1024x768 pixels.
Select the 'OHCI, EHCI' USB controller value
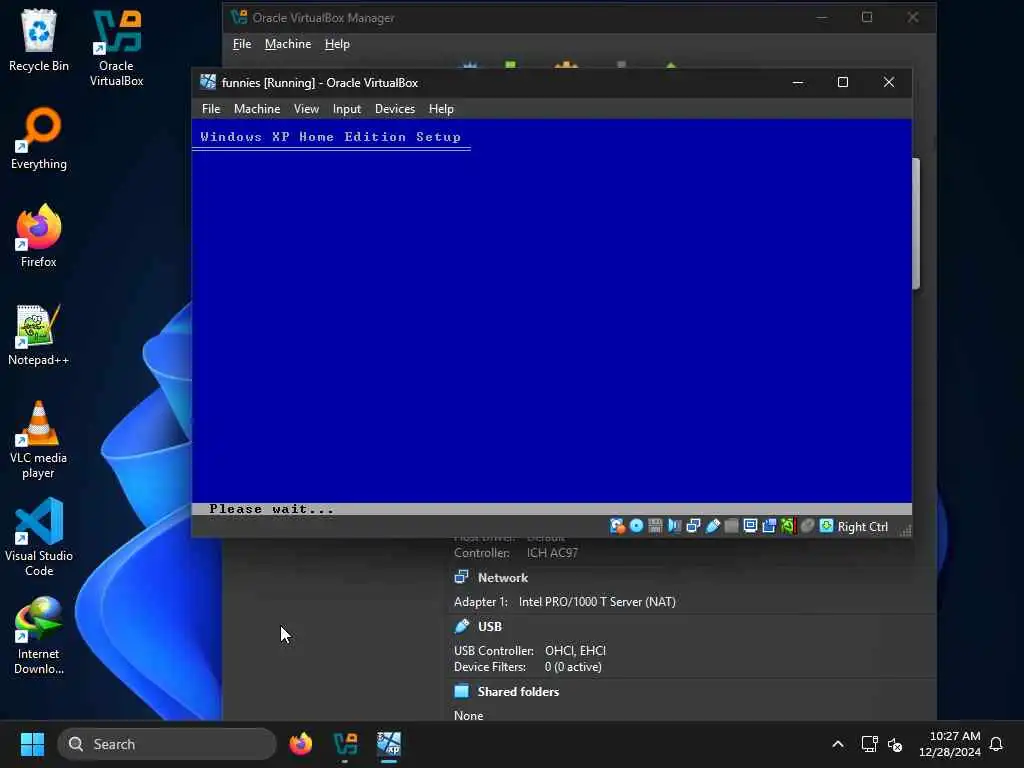pos(575,651)
